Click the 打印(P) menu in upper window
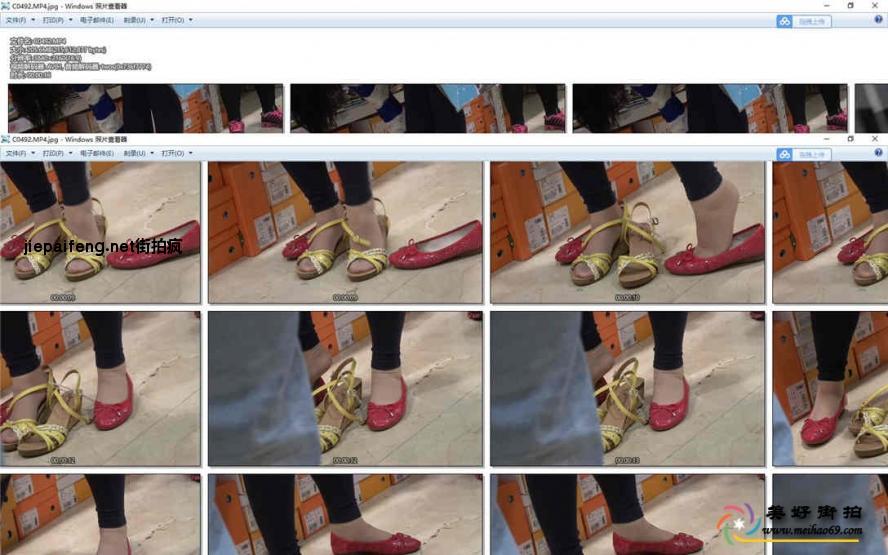 56,20
